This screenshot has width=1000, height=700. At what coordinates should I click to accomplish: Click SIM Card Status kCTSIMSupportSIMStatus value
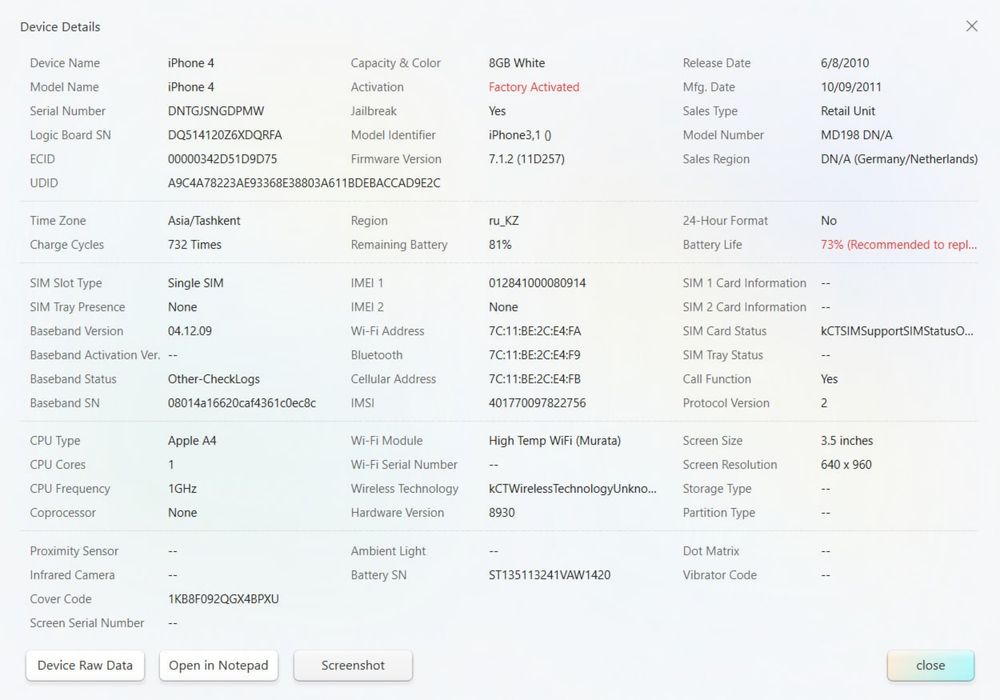tap(897, 331)
